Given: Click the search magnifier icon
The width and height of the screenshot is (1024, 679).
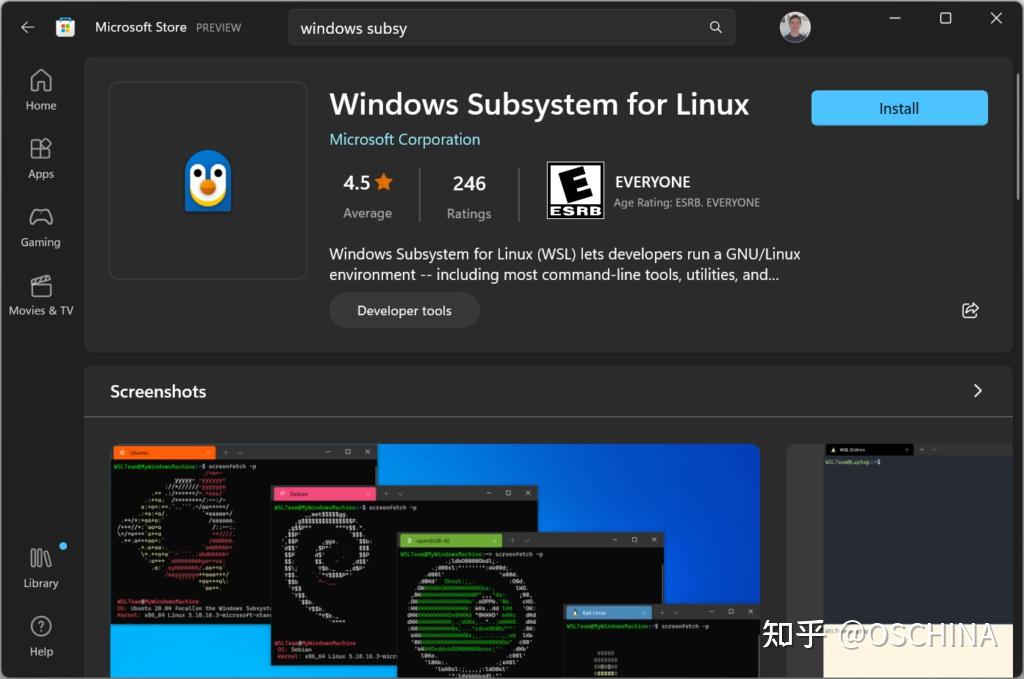Looking at the screenshot, I should pos(715,27).
